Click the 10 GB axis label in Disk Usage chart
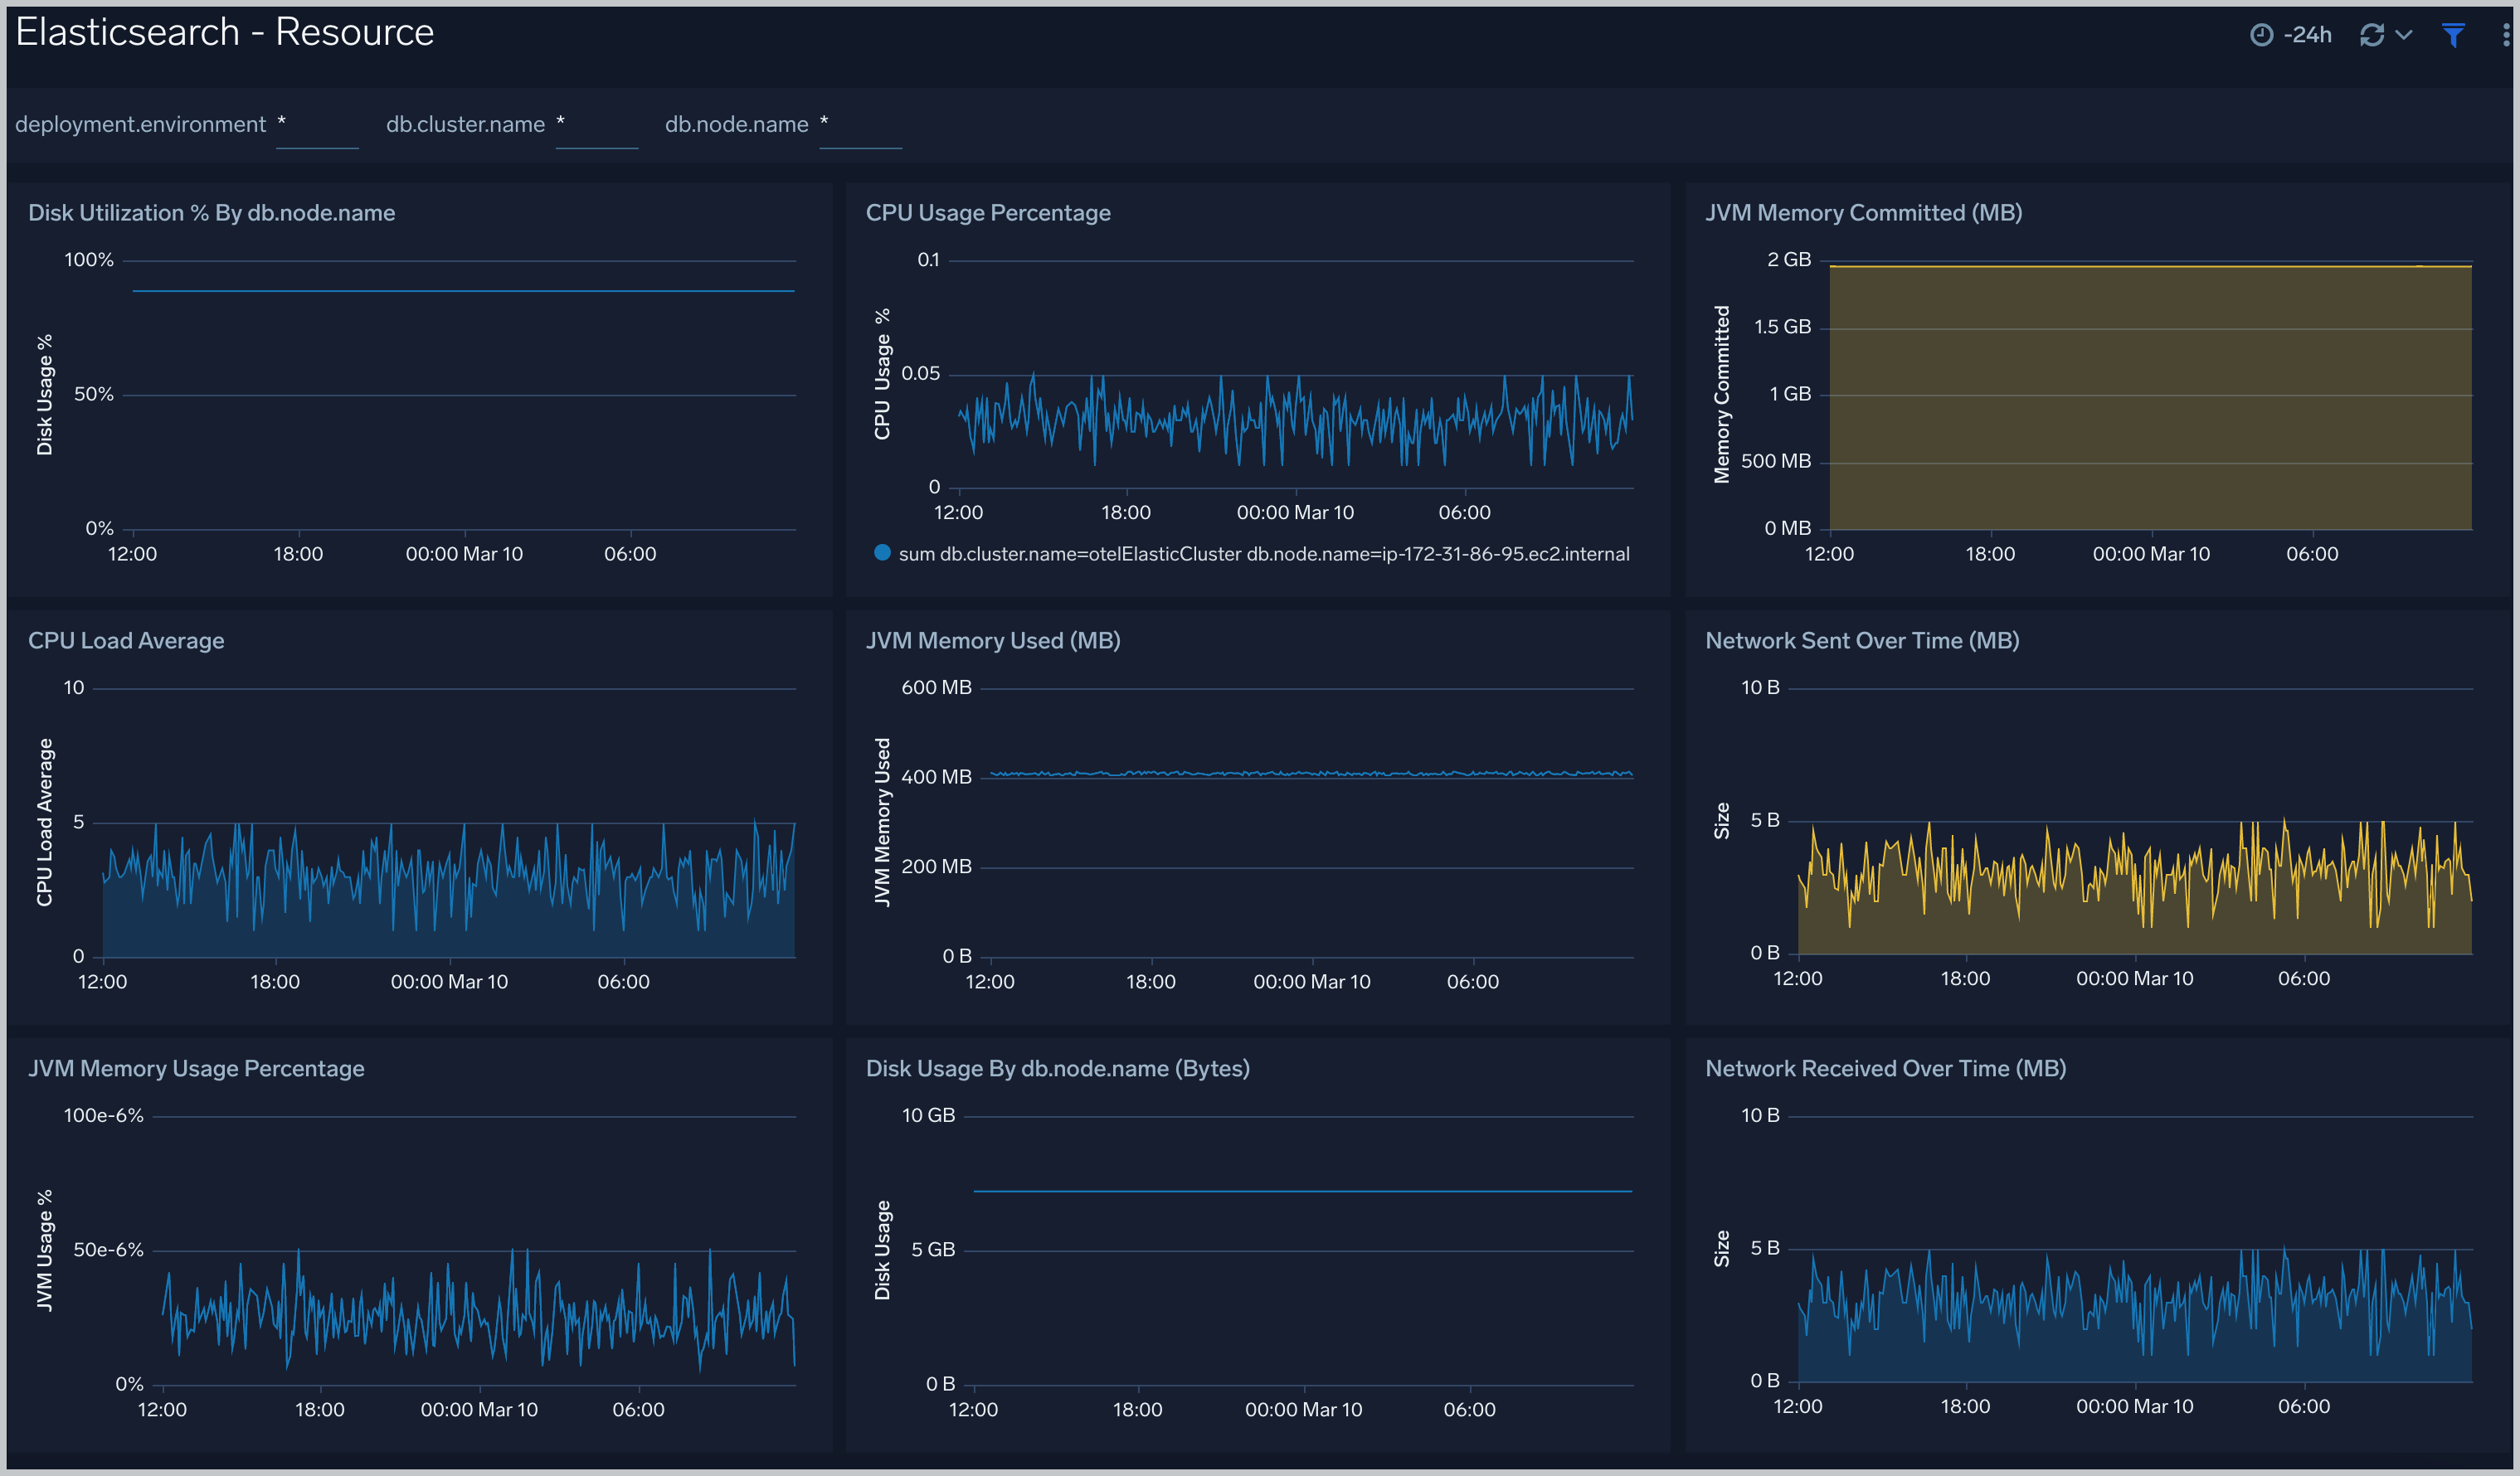The width and height of the screenshot is (2520, 1476). click(x=928, y=1116)
